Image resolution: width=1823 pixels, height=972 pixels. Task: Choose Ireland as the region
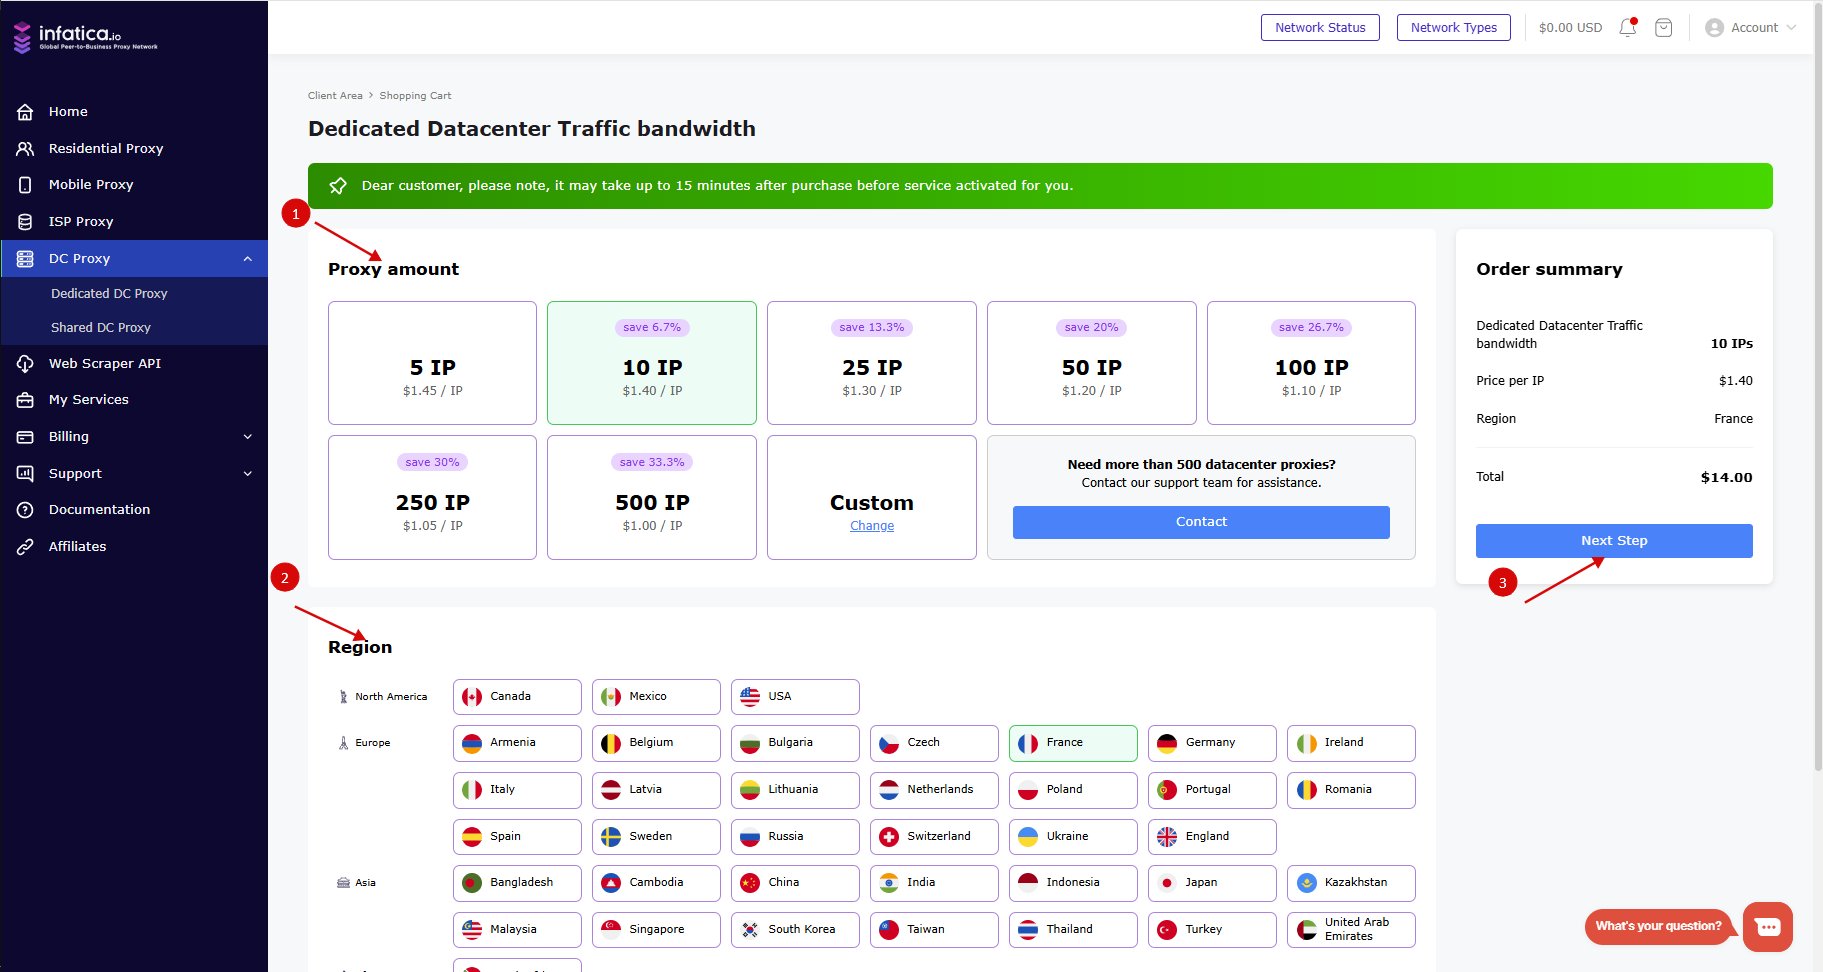click(1351, 743)
